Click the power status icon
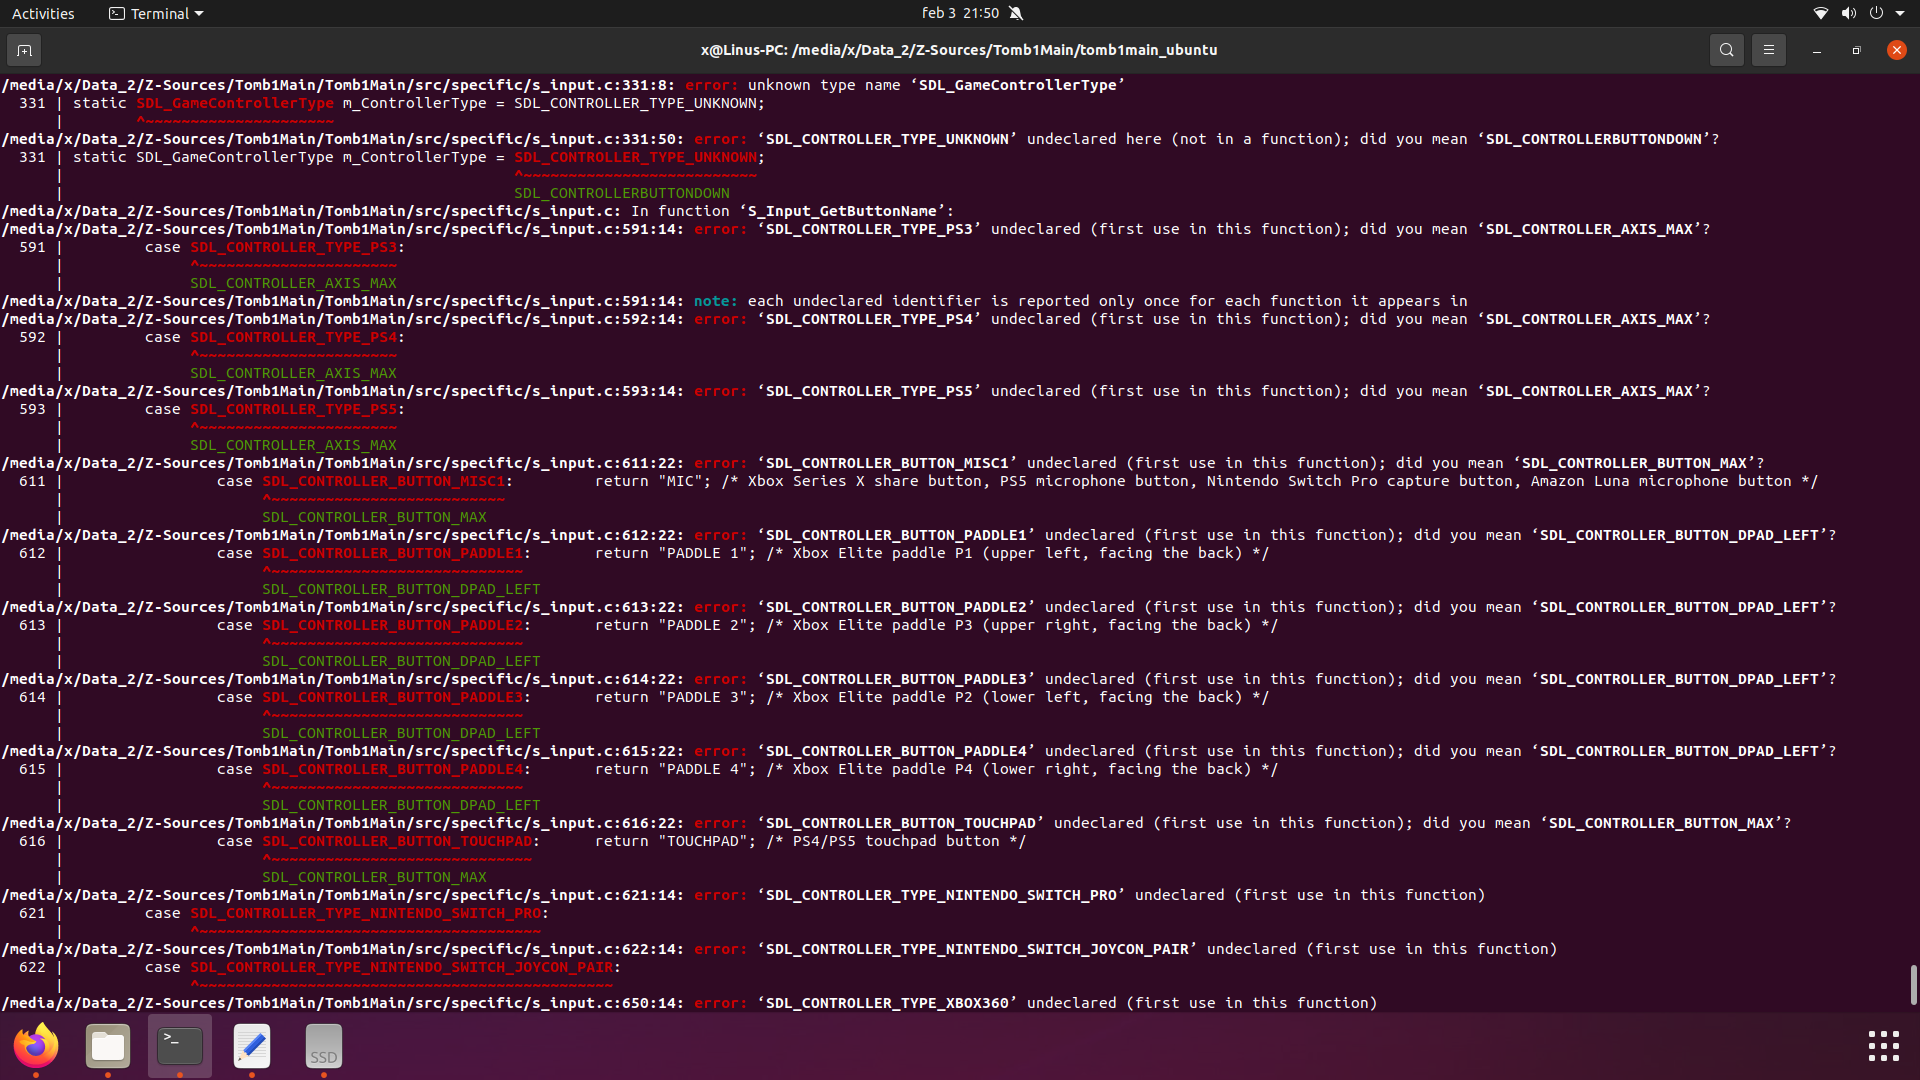 (x=1875, y=13)
